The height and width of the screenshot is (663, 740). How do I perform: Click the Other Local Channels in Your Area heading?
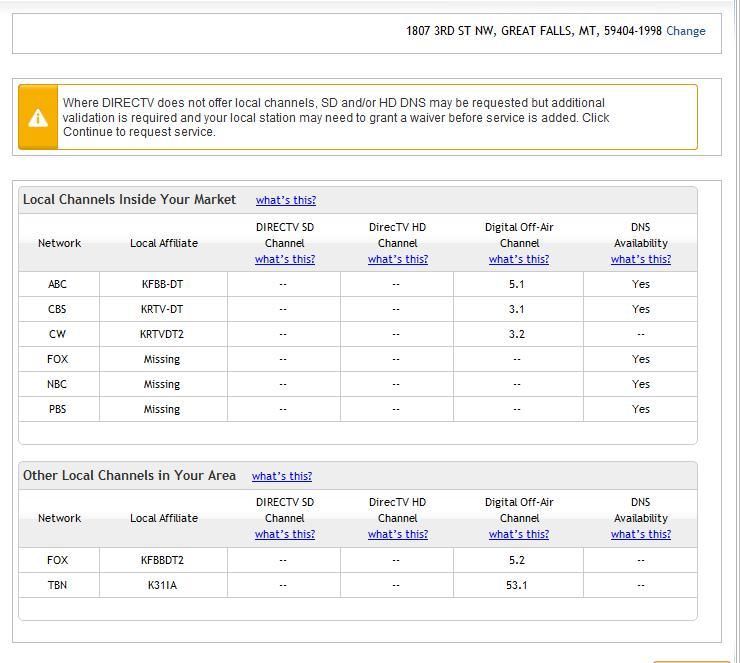129,475
